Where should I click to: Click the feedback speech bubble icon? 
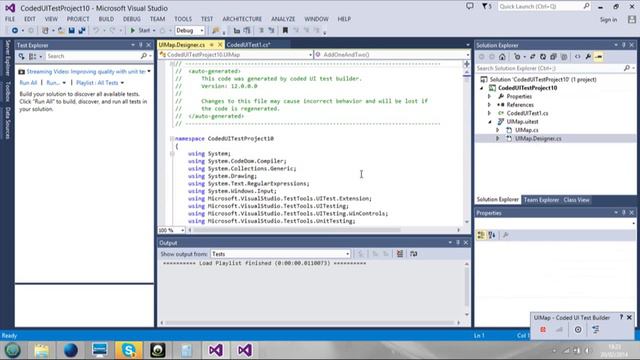tap(470, 6)
